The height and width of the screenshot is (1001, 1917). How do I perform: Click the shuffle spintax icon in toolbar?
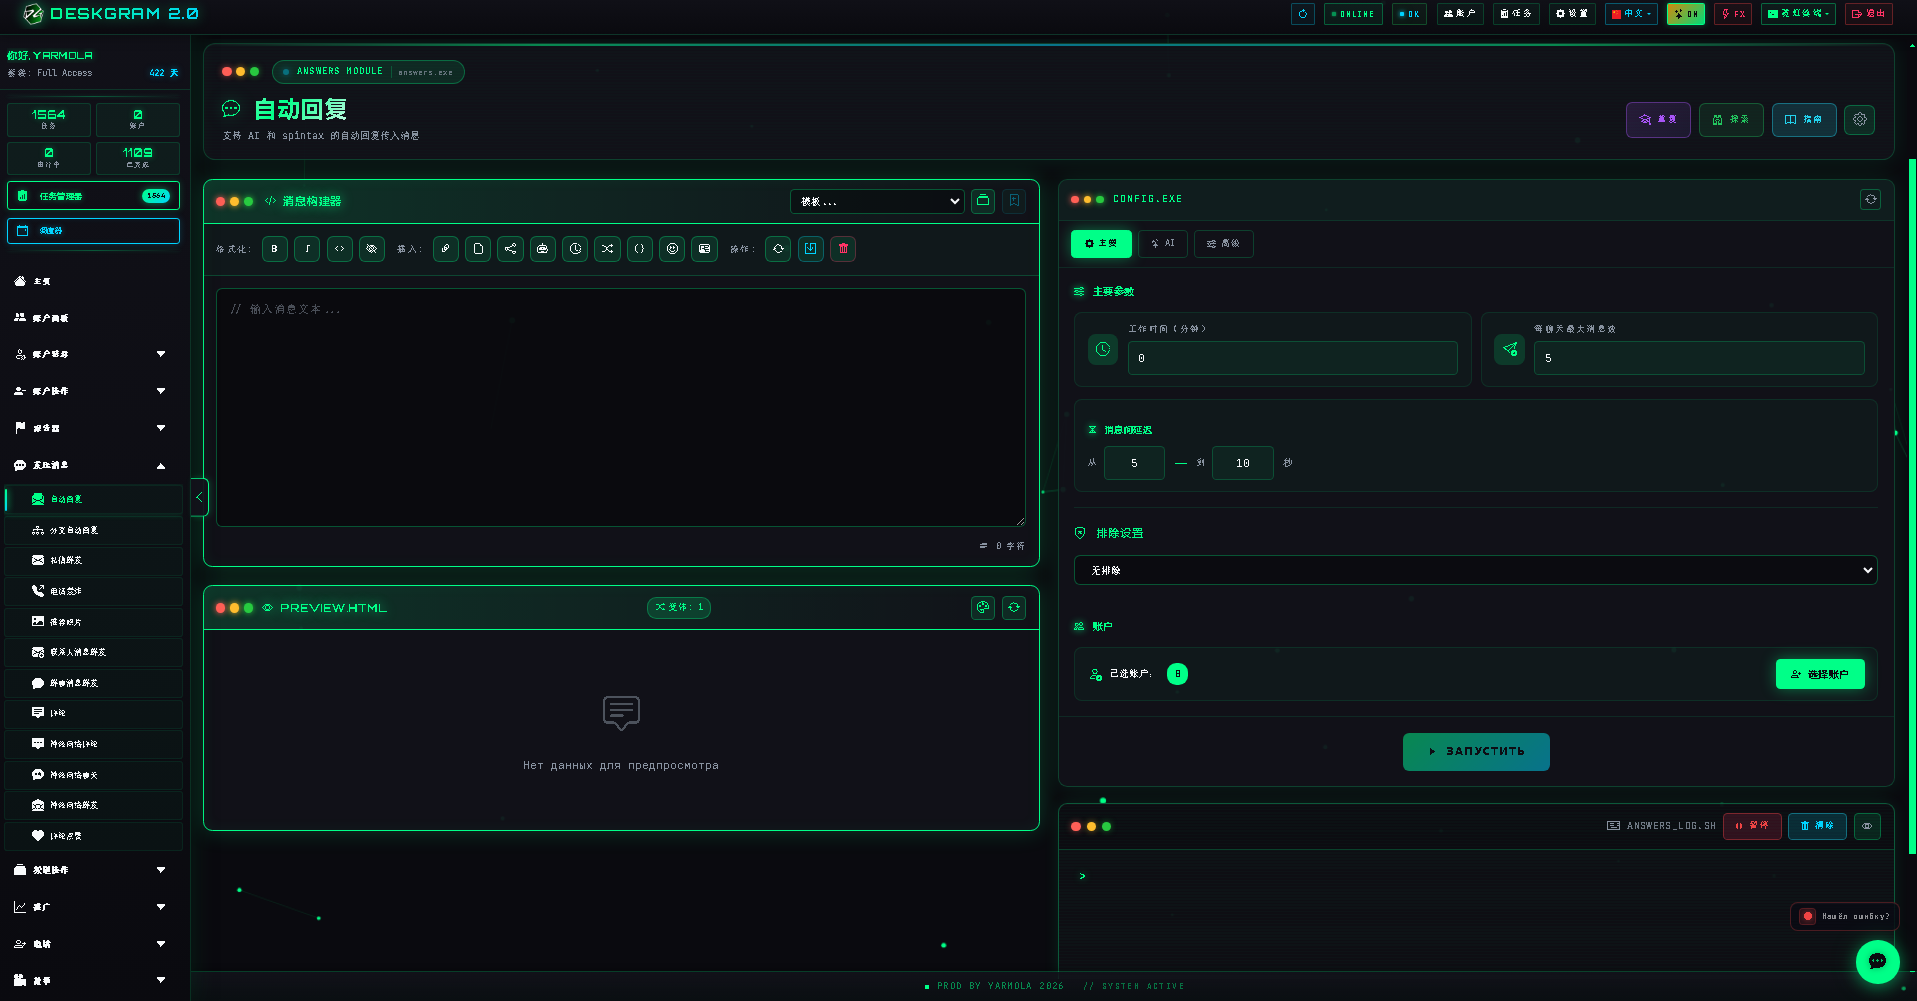click(607, 249)
